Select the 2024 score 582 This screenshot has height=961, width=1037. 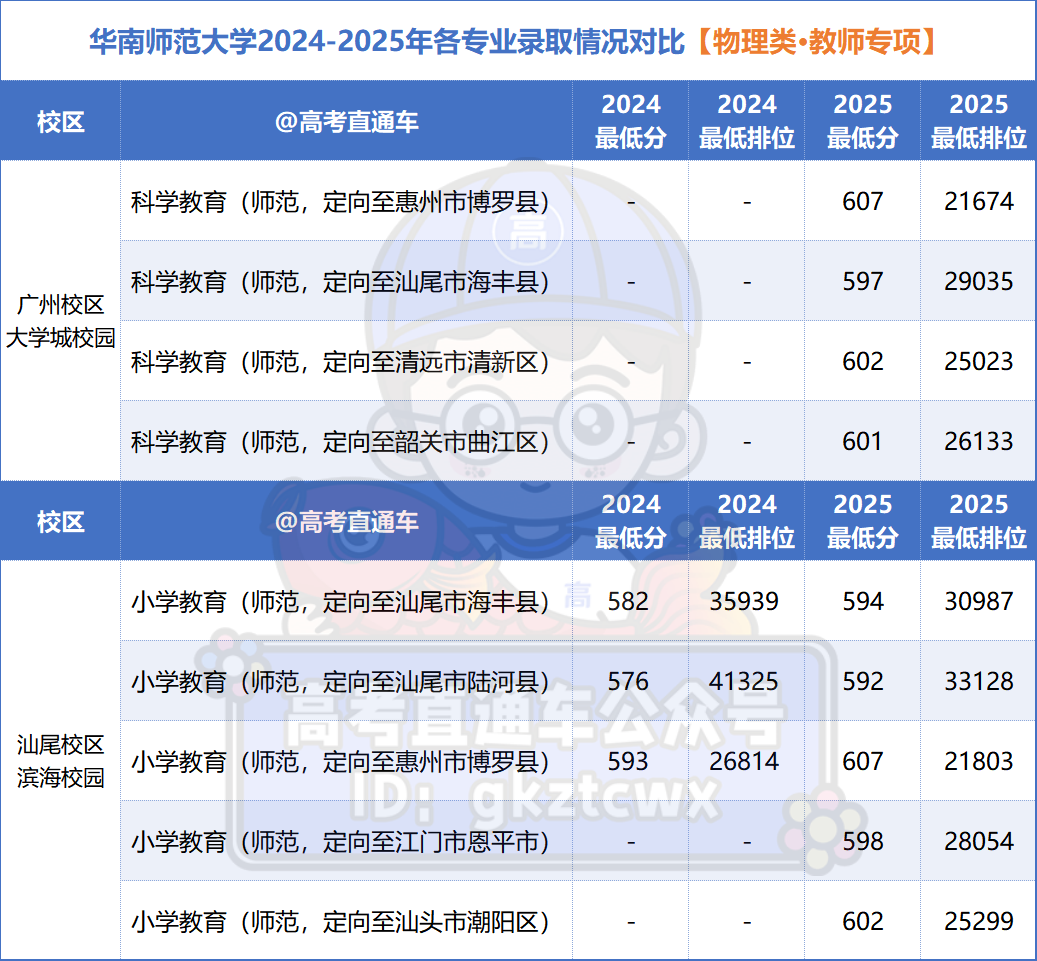(x=628, y=601)
